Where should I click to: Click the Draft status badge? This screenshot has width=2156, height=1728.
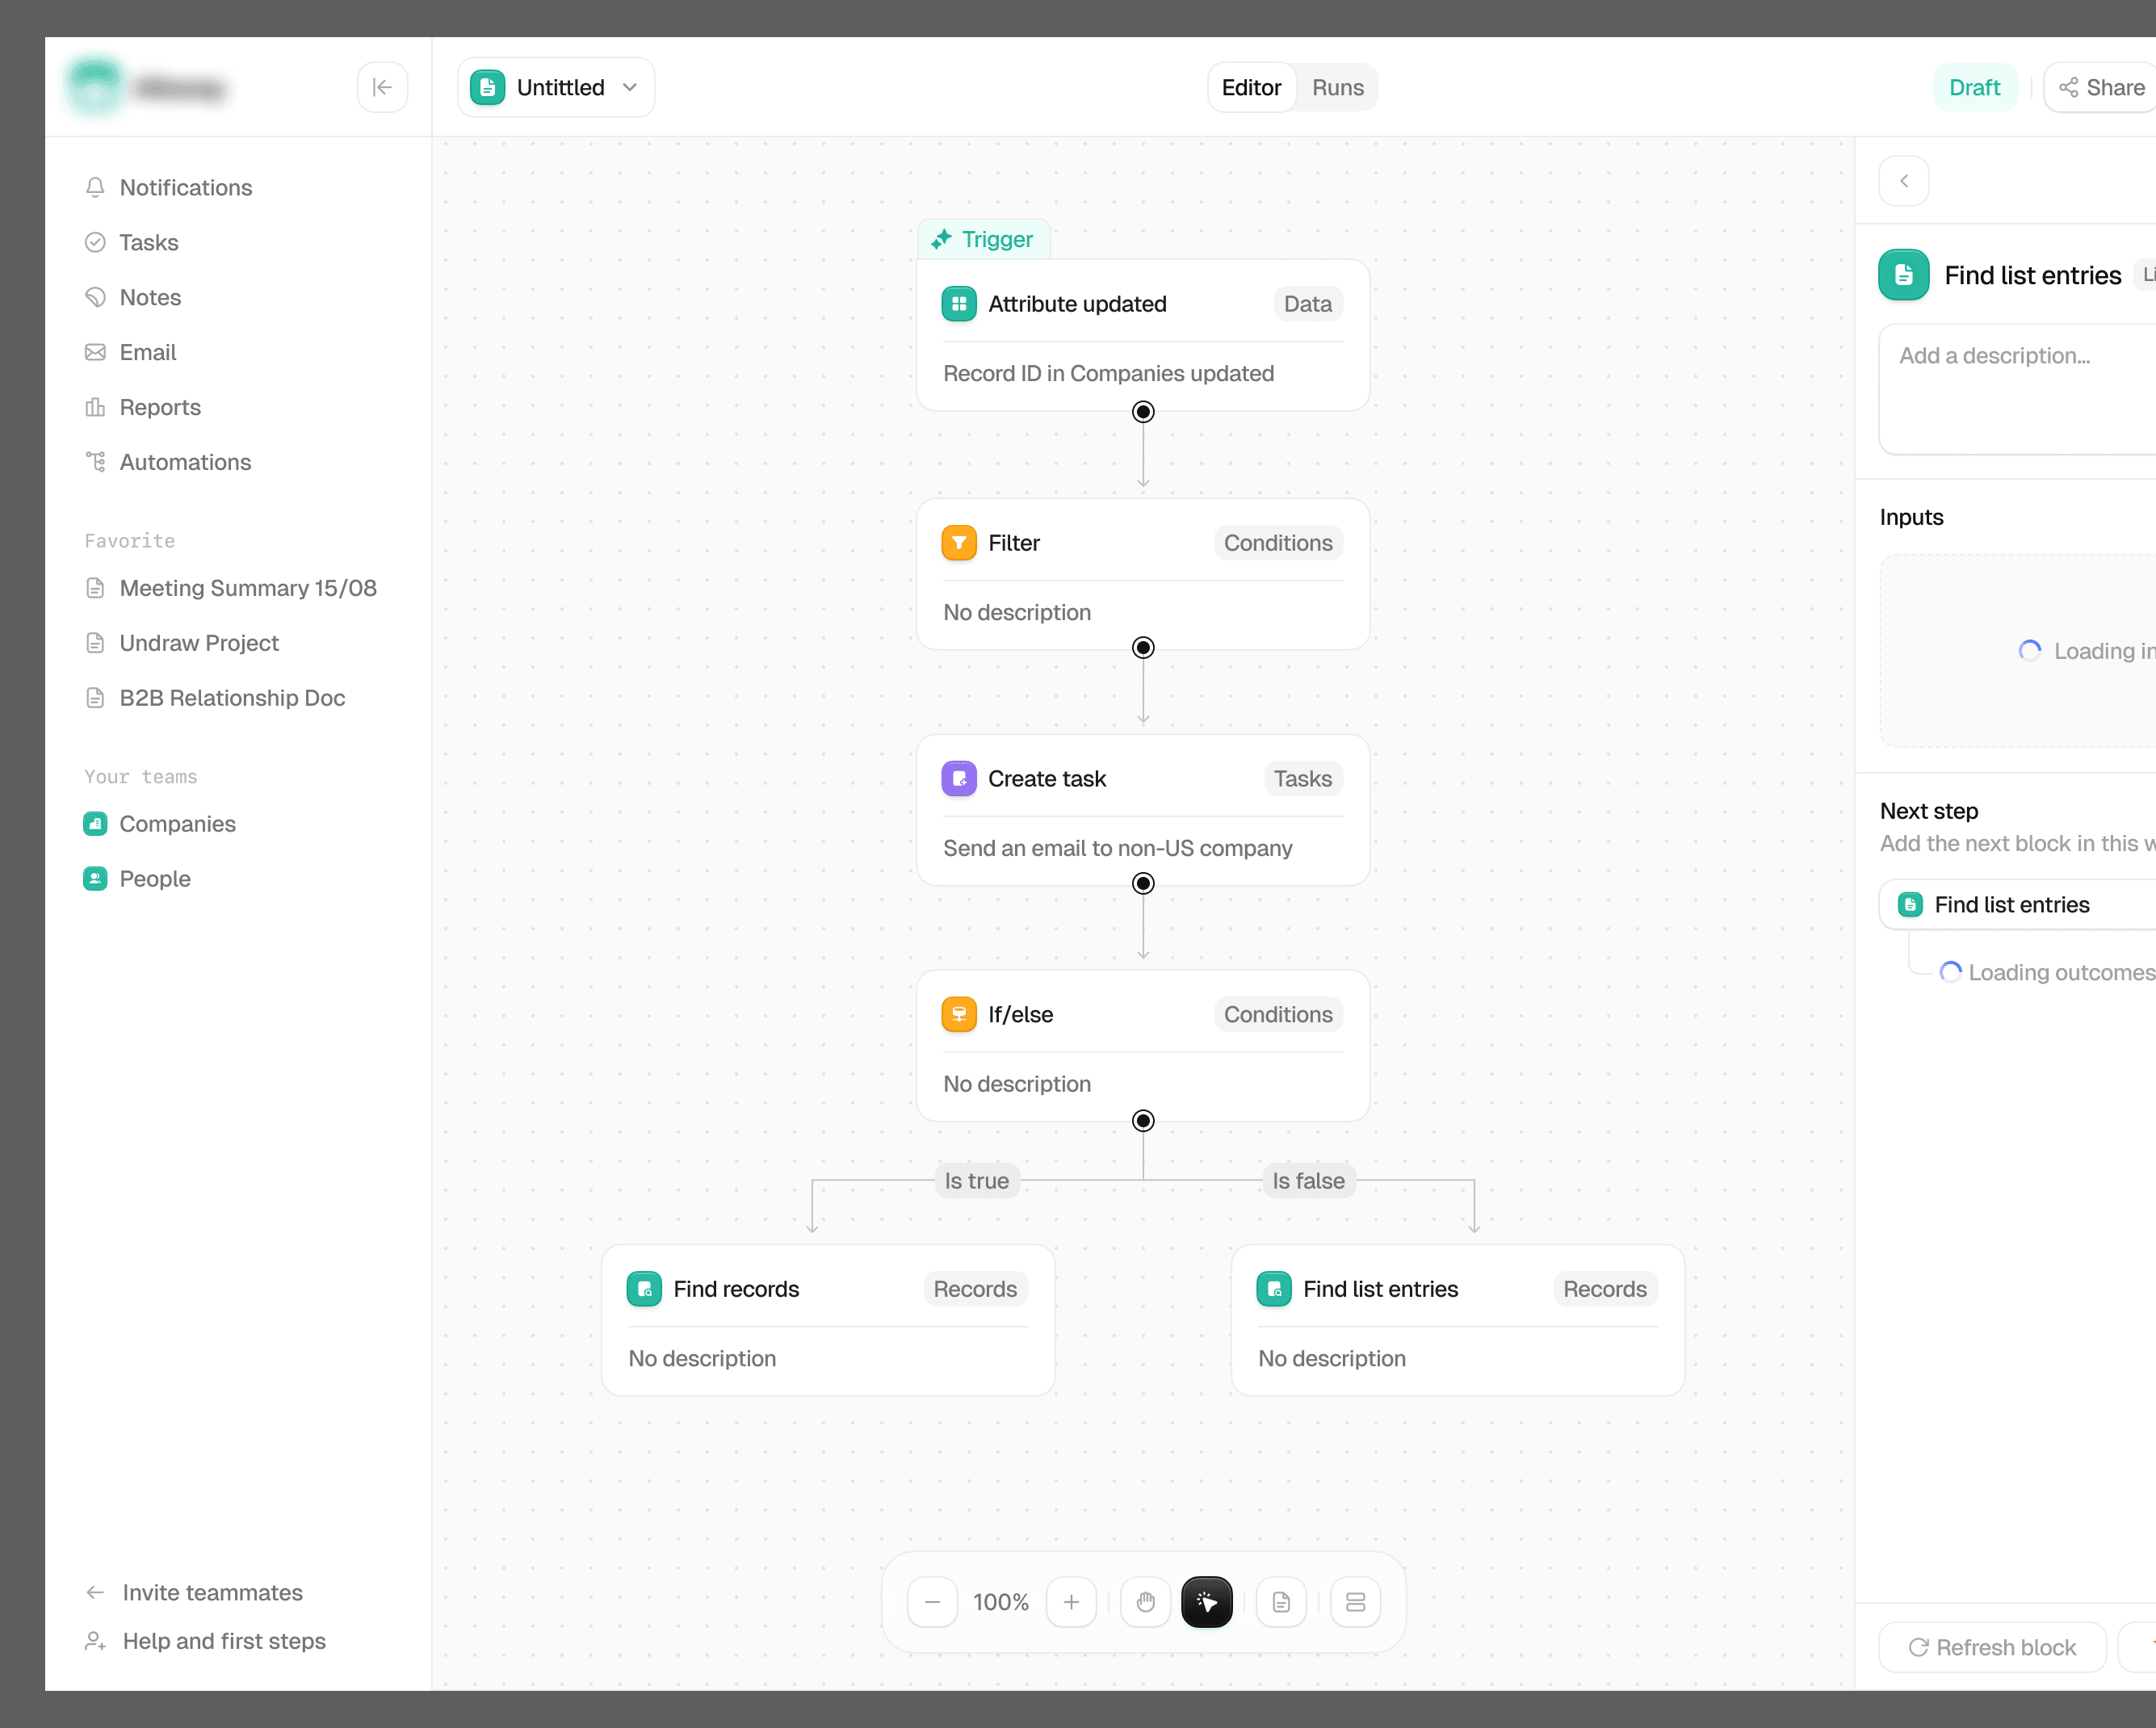pos(1974,87)
